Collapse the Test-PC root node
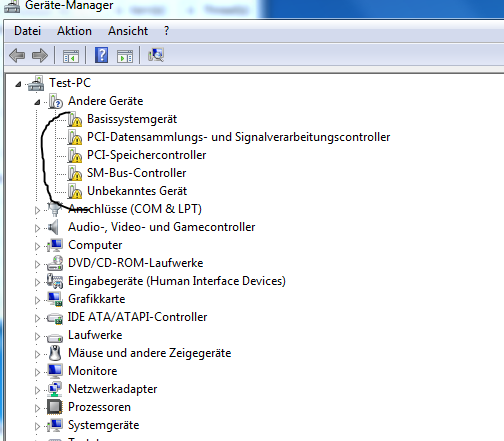Viewport: 504px width, 441px height. (x=18, y=84)
